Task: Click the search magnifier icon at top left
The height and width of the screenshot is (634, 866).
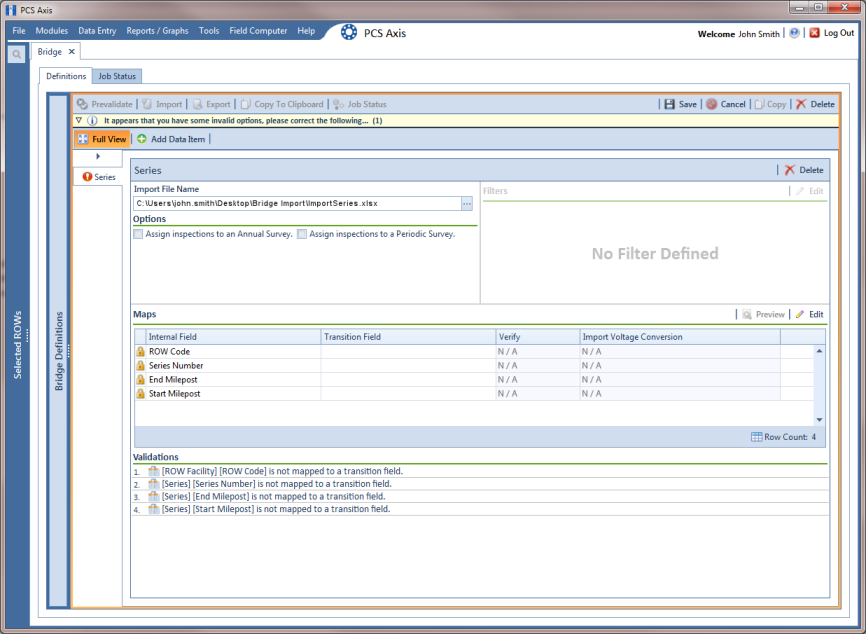Action: (x=17, y=54)
